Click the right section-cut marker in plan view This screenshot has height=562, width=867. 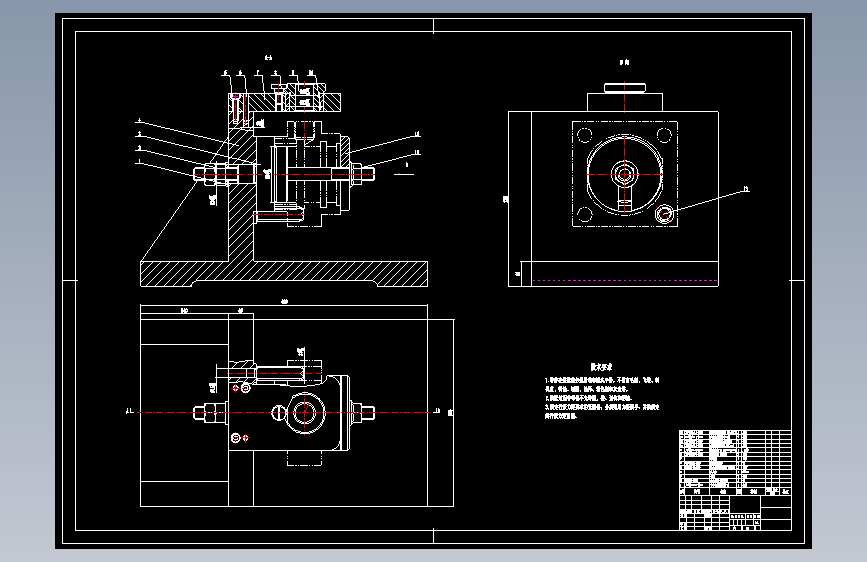(437, 411)
